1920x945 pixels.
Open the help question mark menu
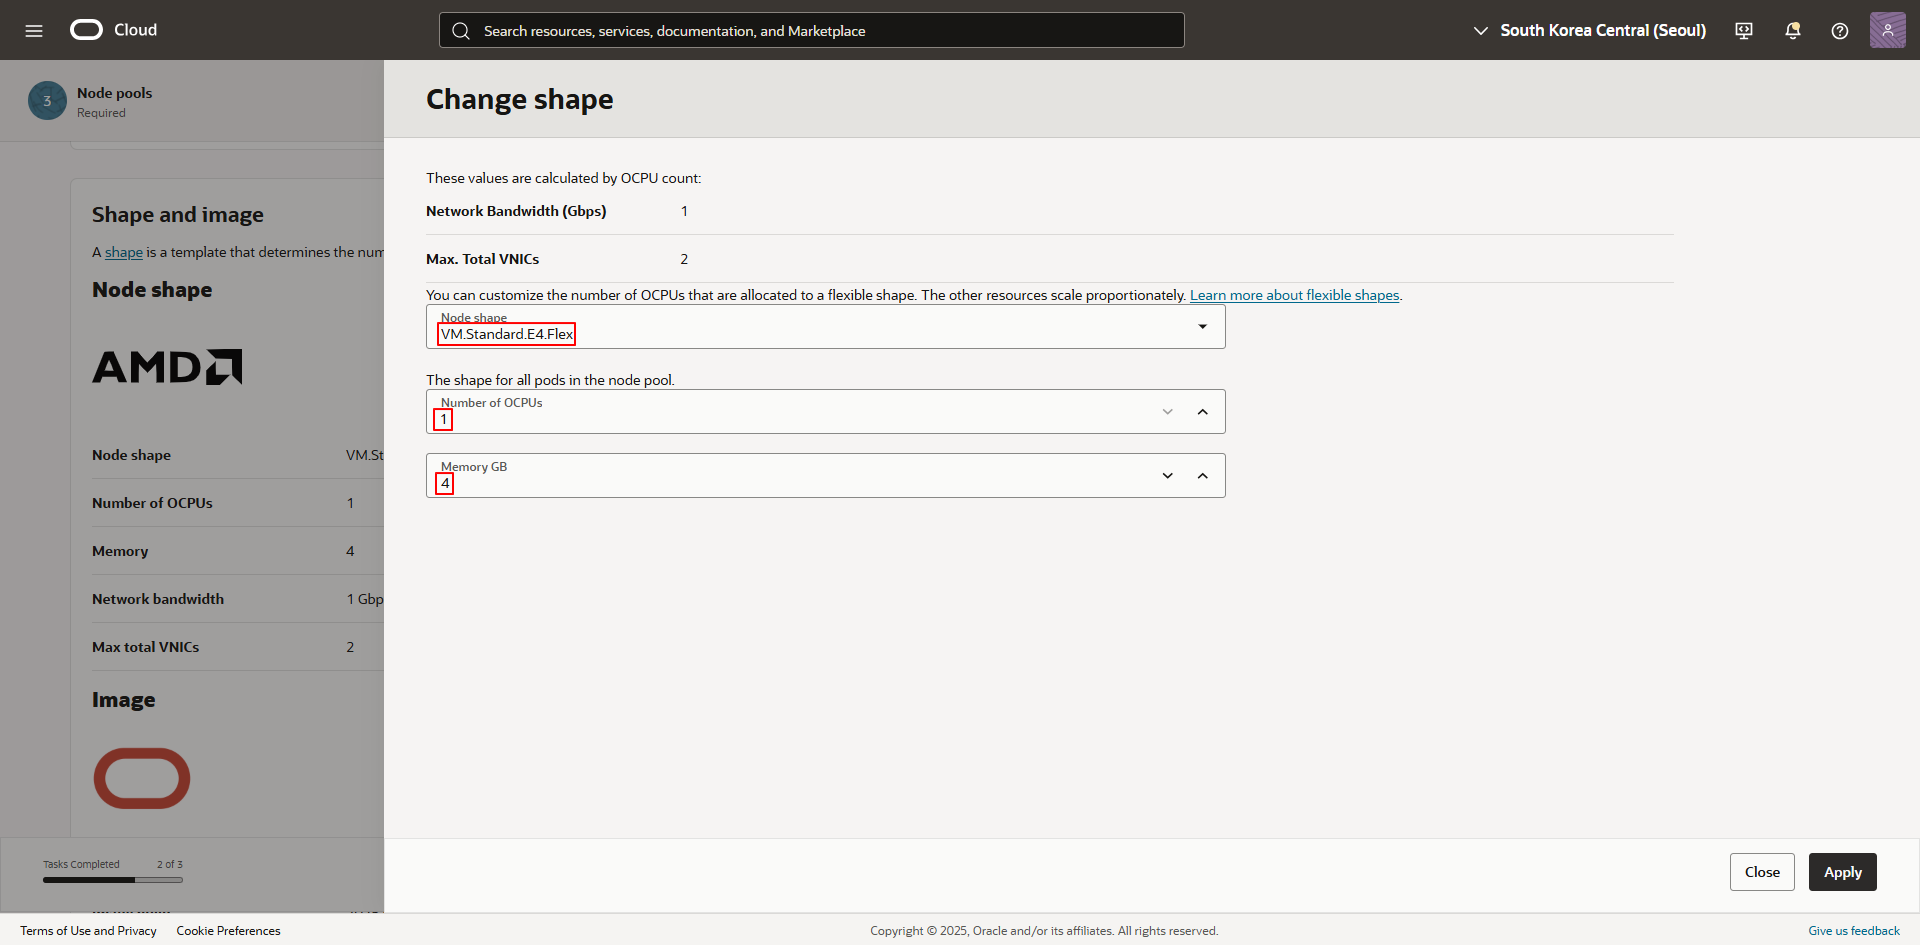coord(1839,30)
